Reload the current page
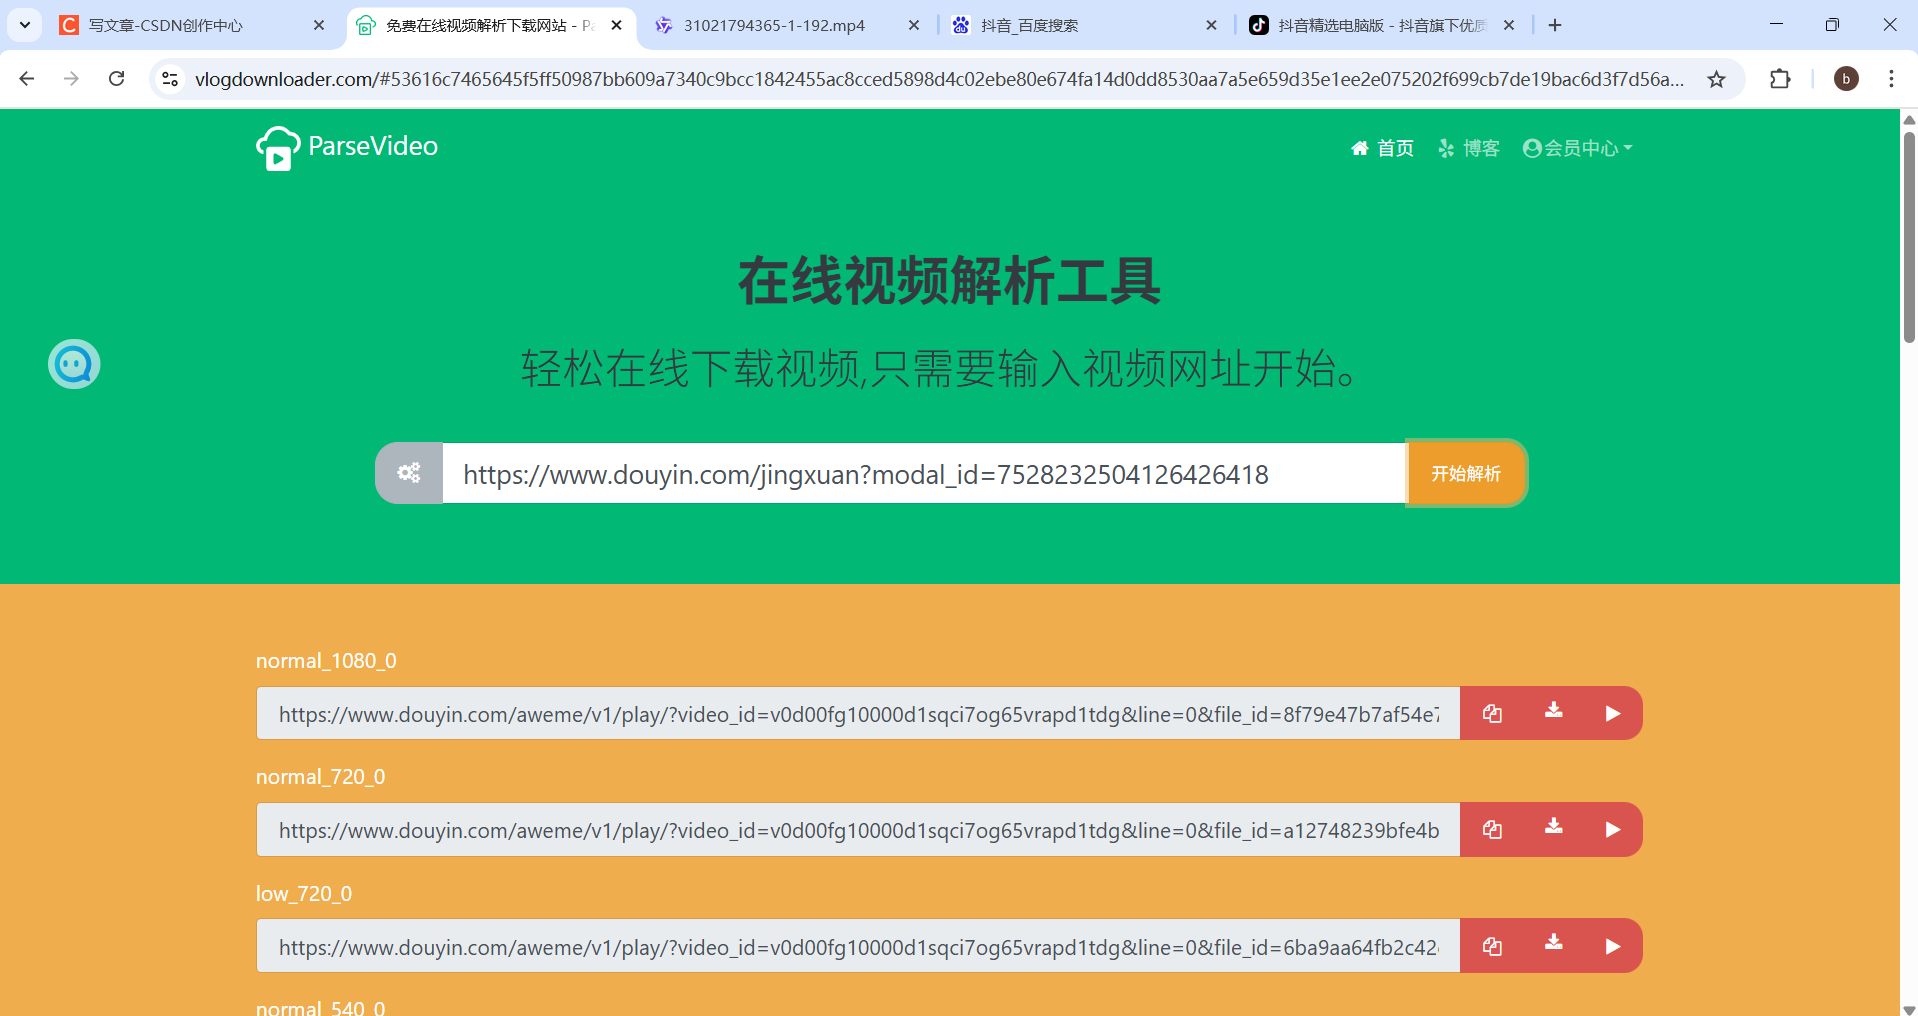The image size is (1918, 1016). click(116, 78)
